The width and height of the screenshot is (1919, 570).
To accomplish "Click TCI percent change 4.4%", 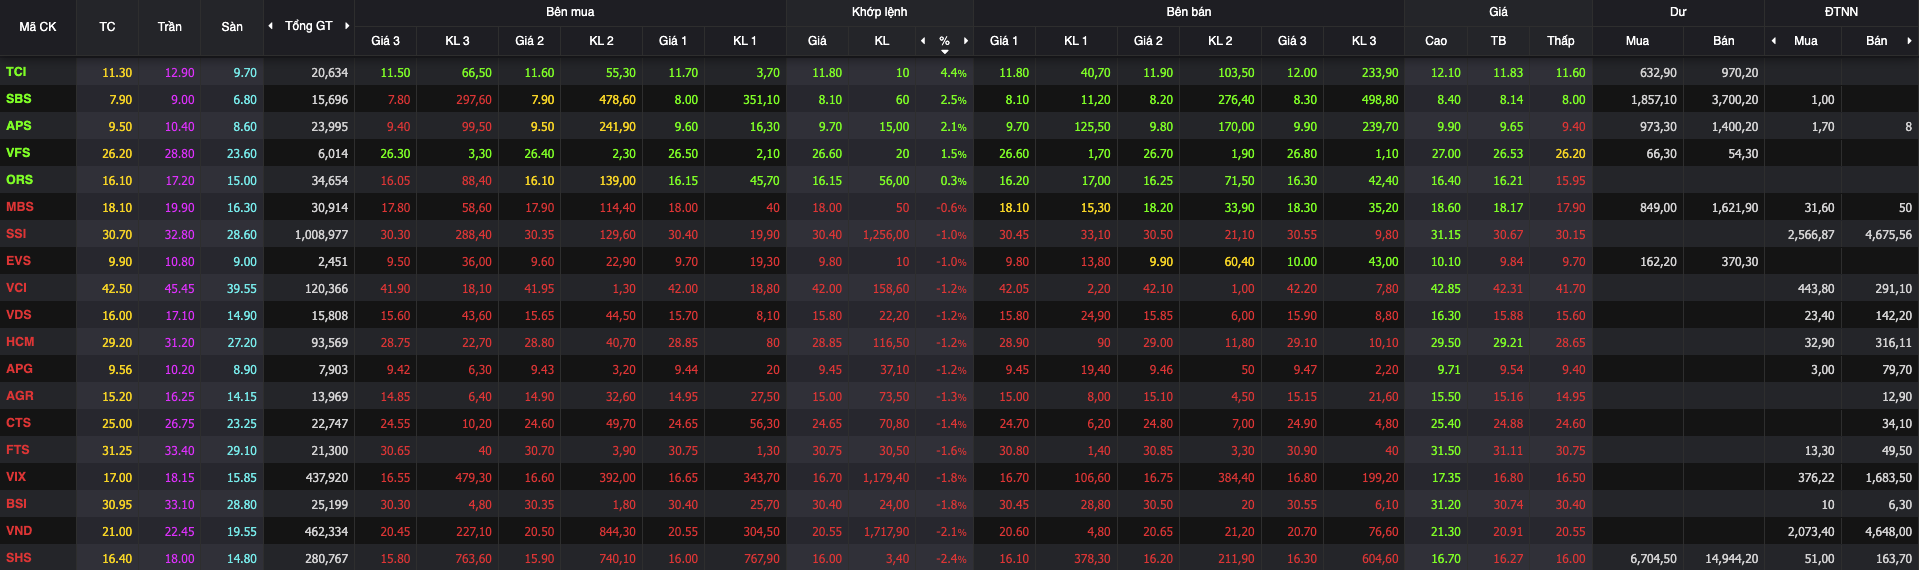I will click(953, 73).
